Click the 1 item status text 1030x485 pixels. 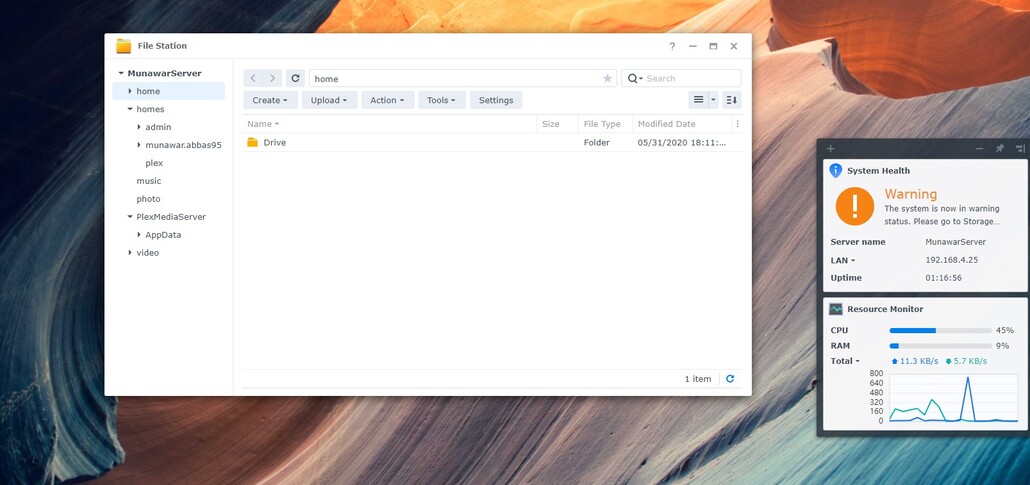tap(698, 379)
